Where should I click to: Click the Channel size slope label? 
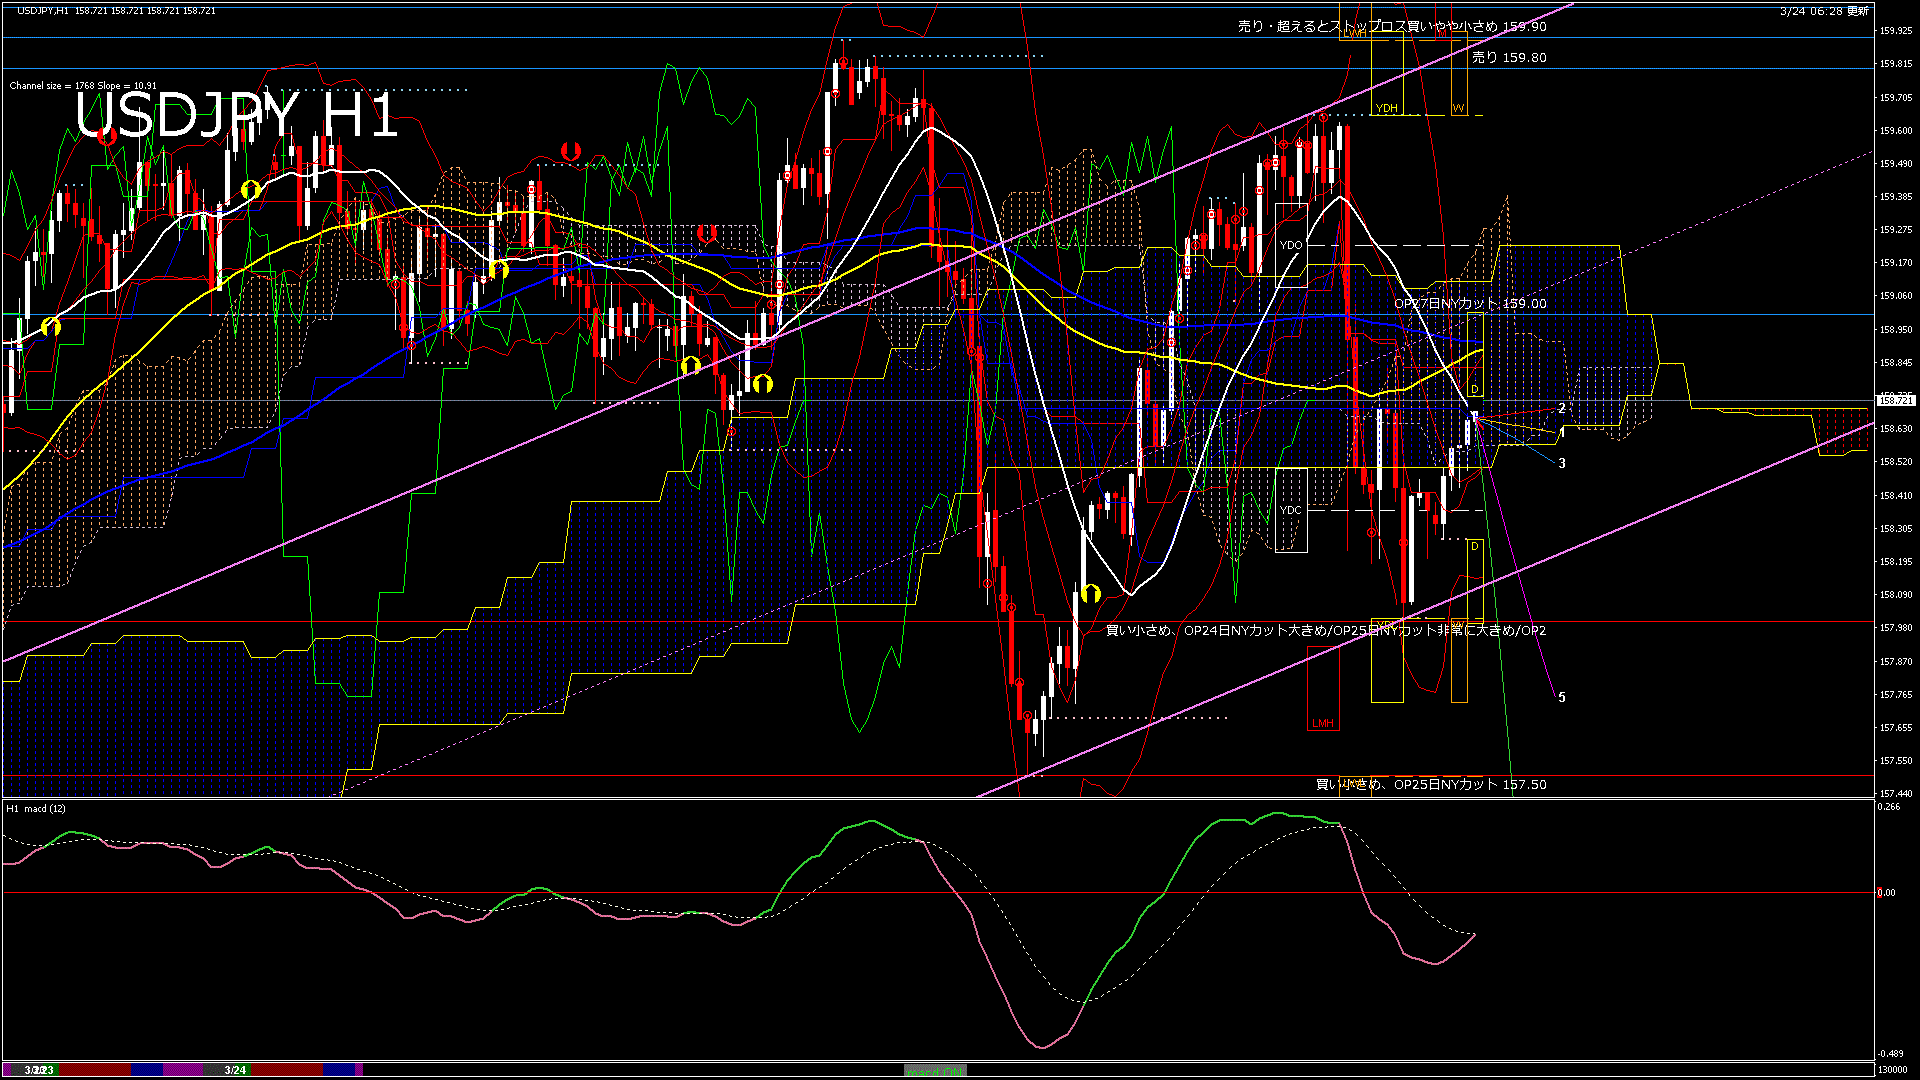pos(83,86)
